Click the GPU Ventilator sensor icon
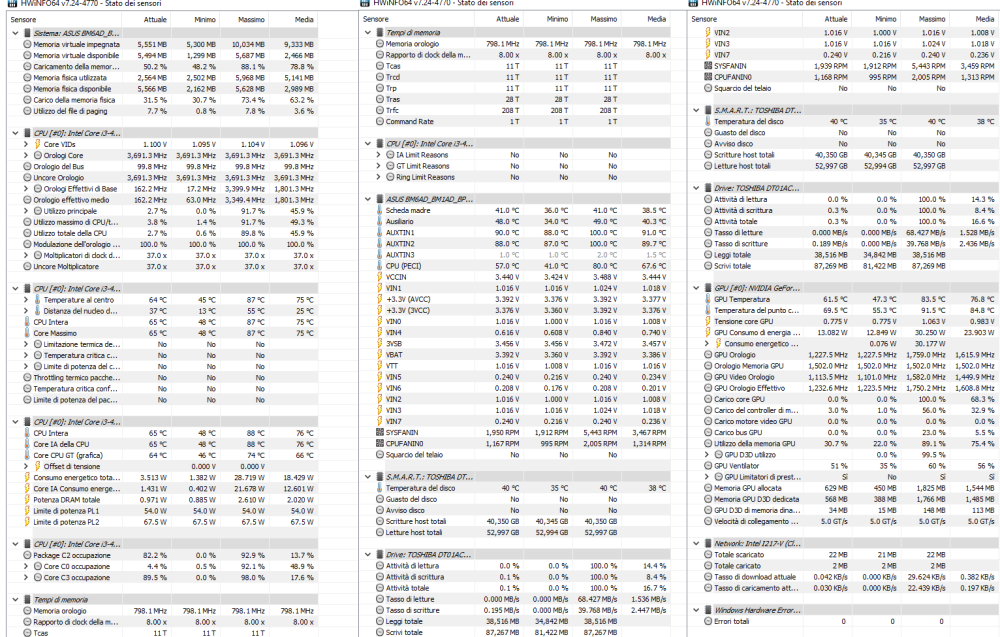Screen dimensions: 1000x637 point(708,465)
